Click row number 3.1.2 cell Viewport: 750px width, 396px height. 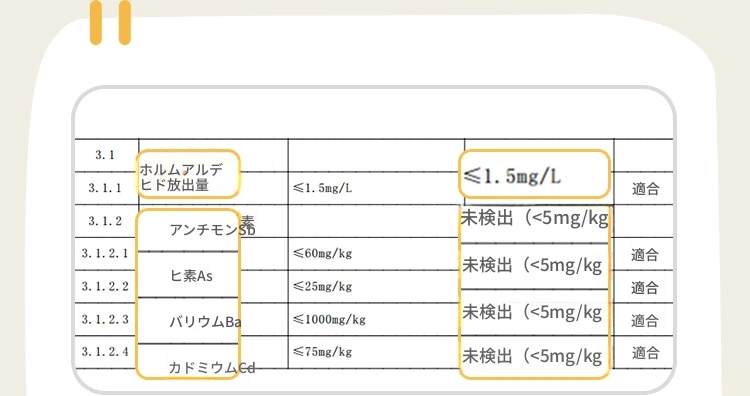pos(105,221)
